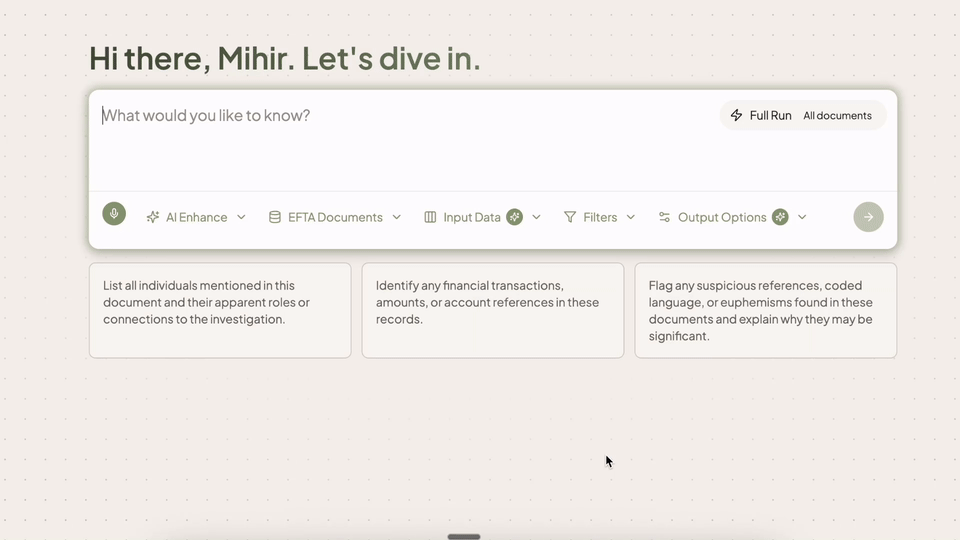Screen dimensions: 960x540
Task: Toggle the green badge beside Output Options
Action: click(780, 217)
